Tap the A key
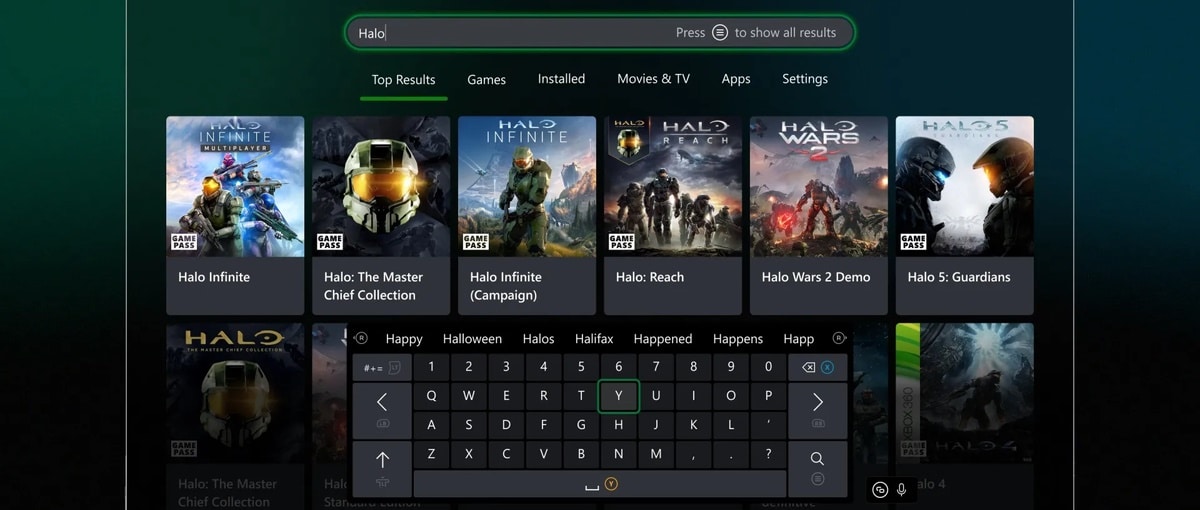This screenshot has width=1200, height=510. (431, 425)
